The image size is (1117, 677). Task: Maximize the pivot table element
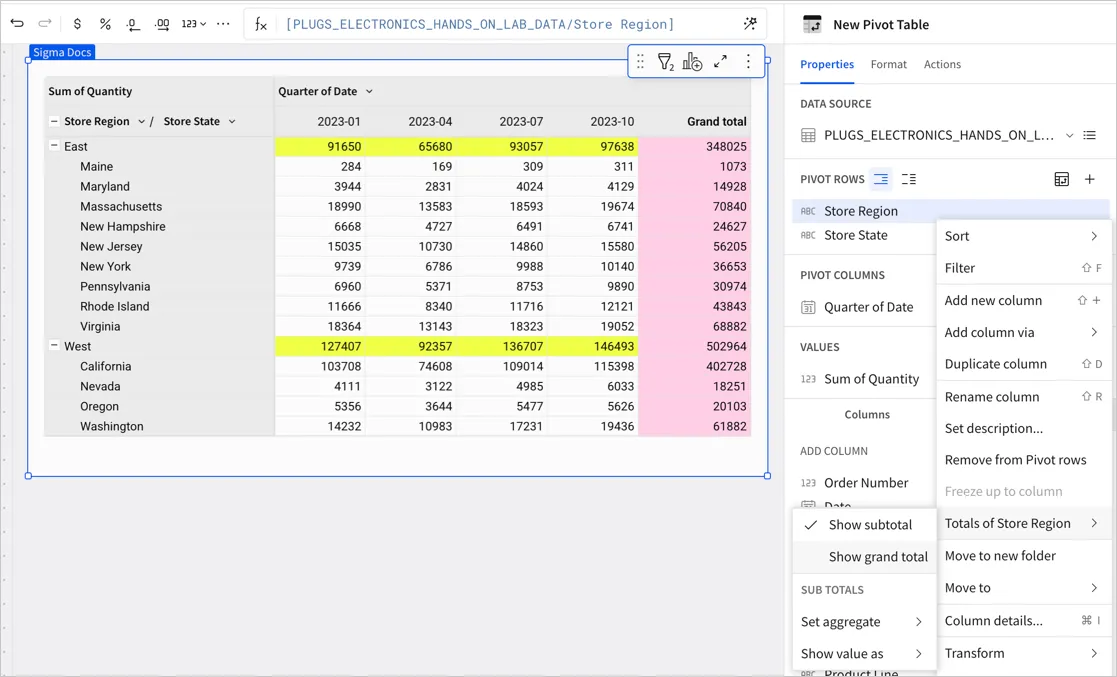tap(720, 61)
